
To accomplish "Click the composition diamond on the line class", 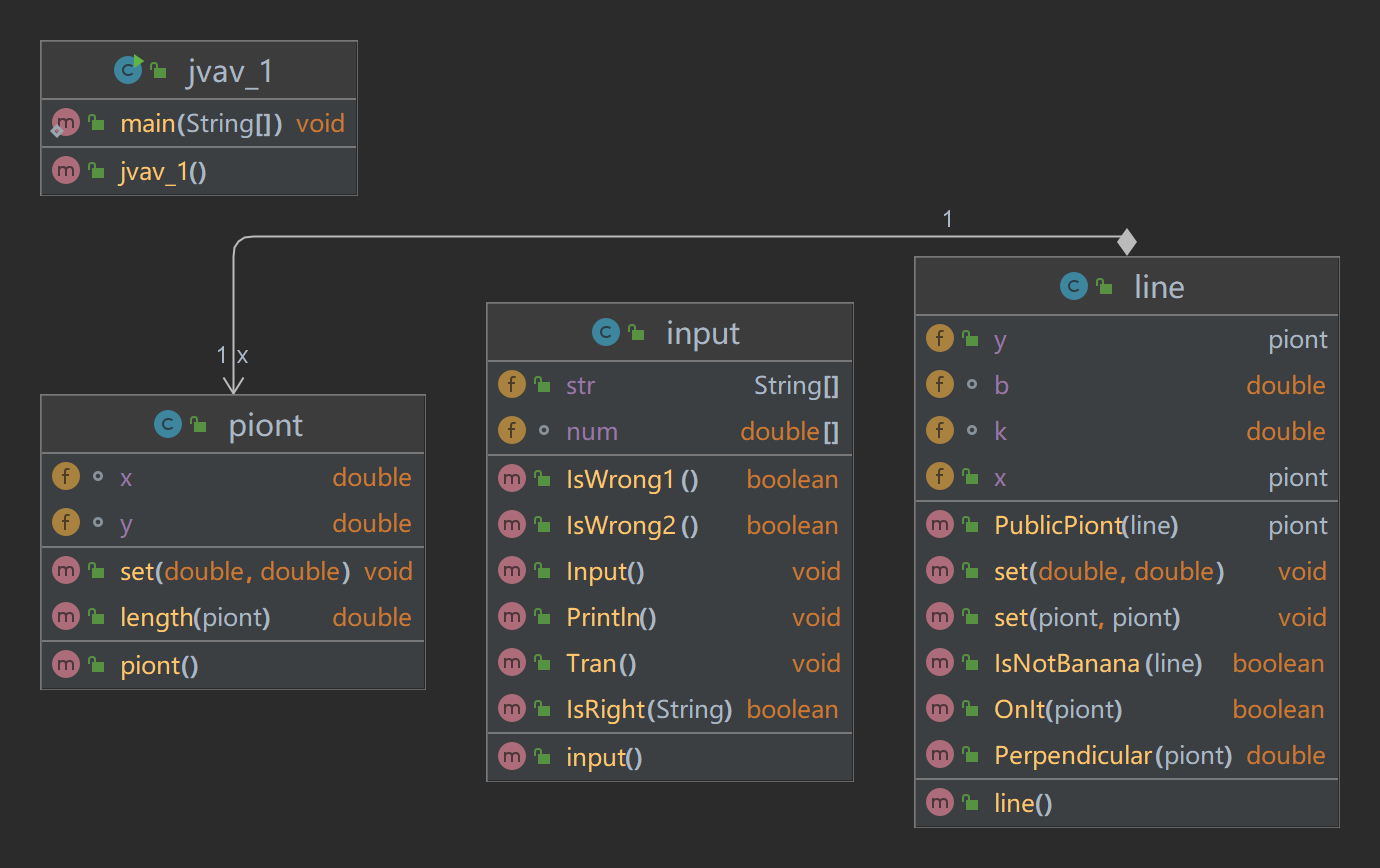I will tap(1127, 242).
